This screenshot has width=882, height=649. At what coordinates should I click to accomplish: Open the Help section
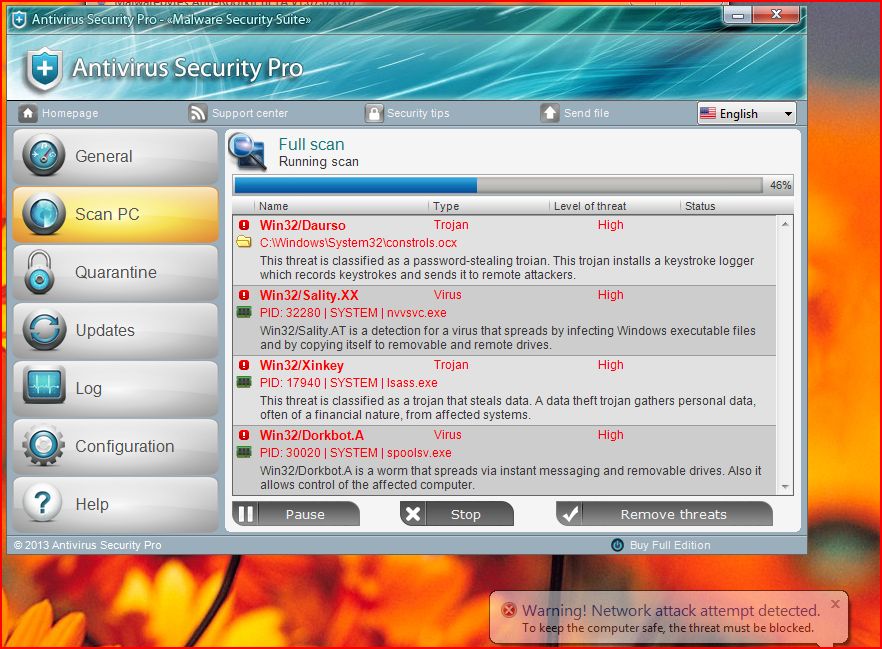[115, 504]
